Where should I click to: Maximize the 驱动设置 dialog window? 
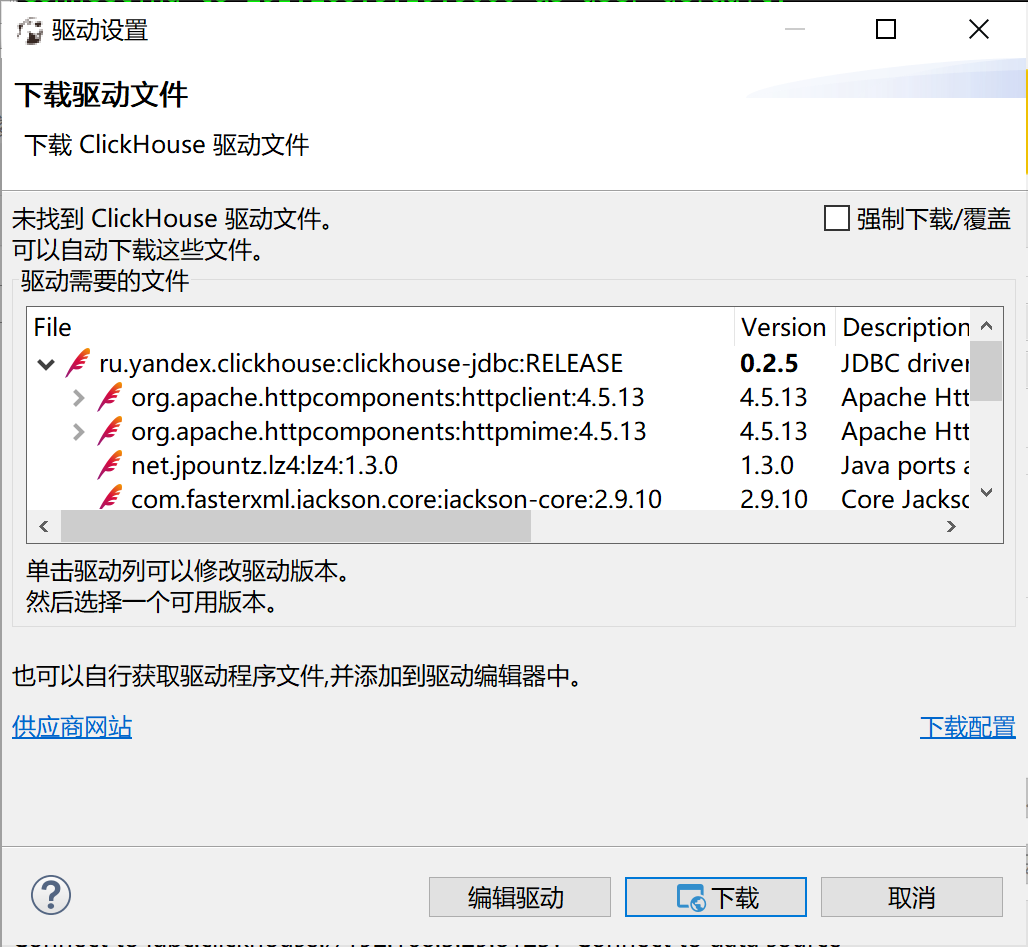tap(886, 29)
